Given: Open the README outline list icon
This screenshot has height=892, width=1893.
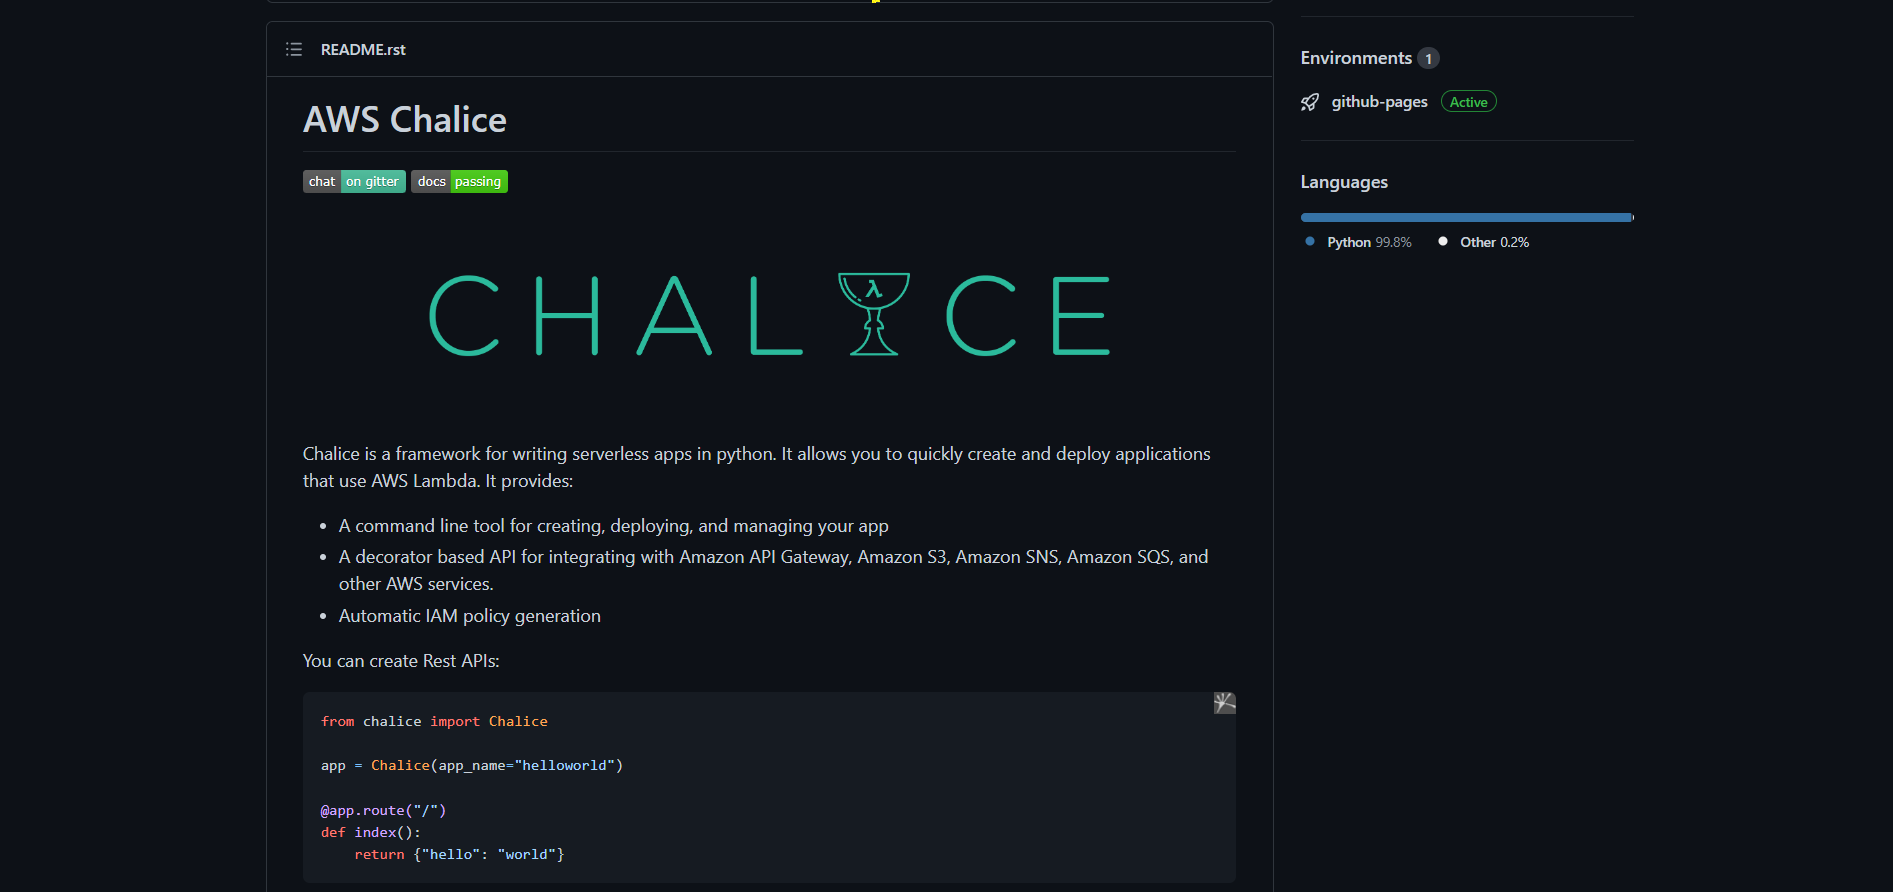Looking at the screenshot, I should 294,49.
